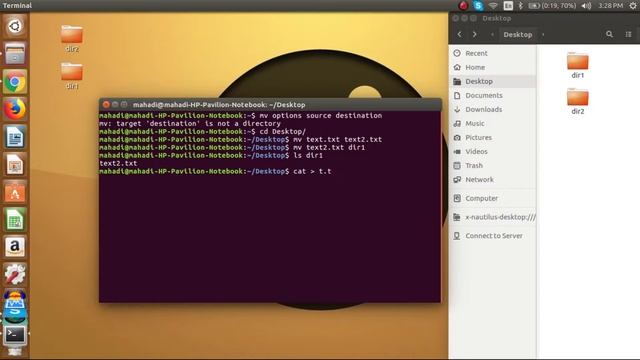Select dir2 folder in the Files window

[578, 101]
